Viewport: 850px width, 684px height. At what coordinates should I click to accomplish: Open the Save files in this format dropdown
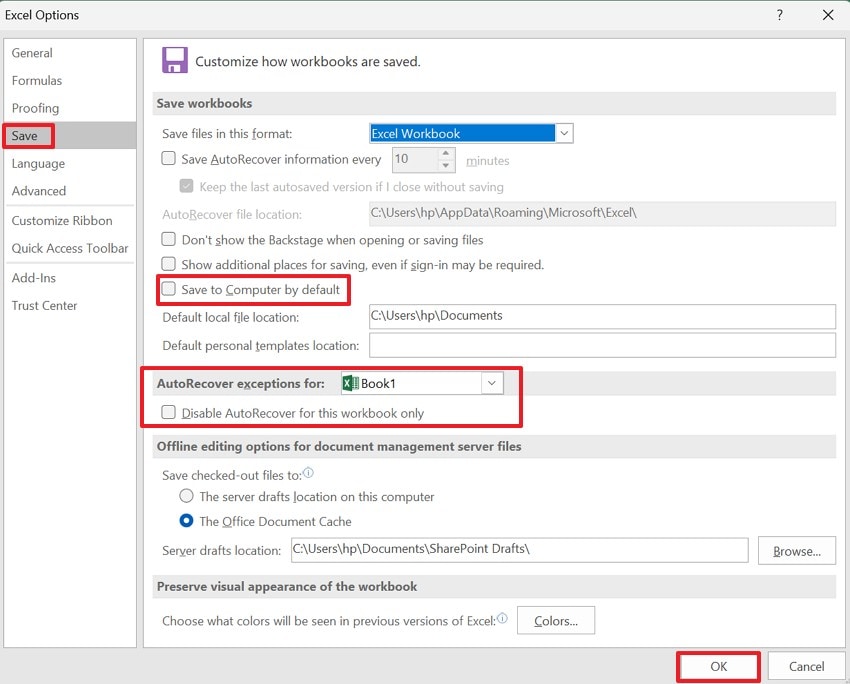pos(564,132)
